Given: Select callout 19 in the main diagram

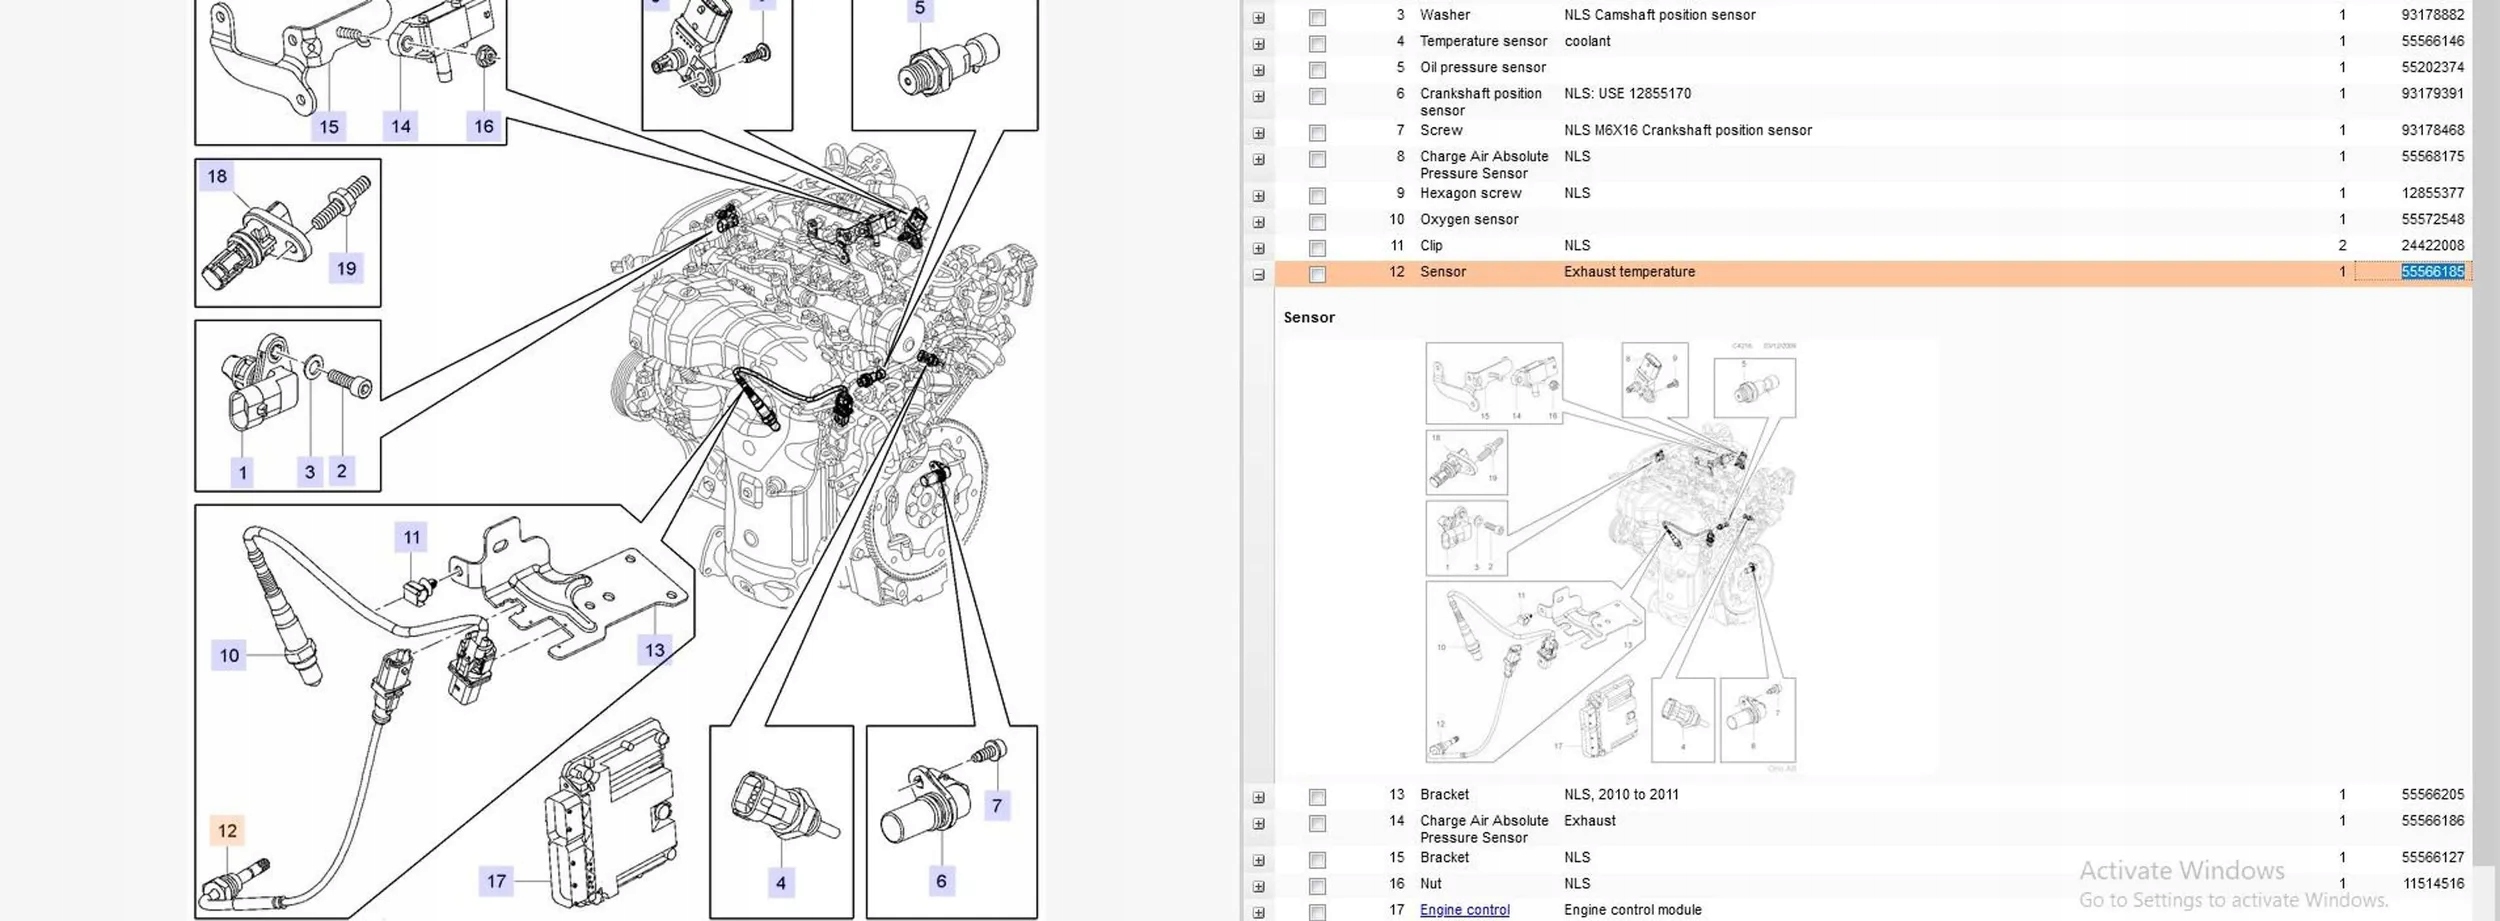Looking at the screenshot, I should tap(346, 268).
